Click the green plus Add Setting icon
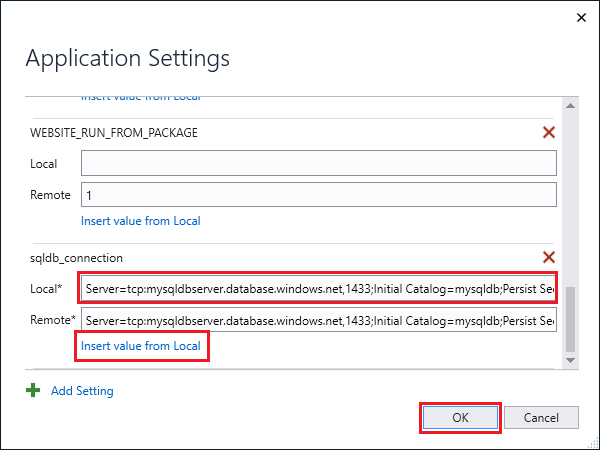This screenshot has width=600, height=450. click(33, 390)
